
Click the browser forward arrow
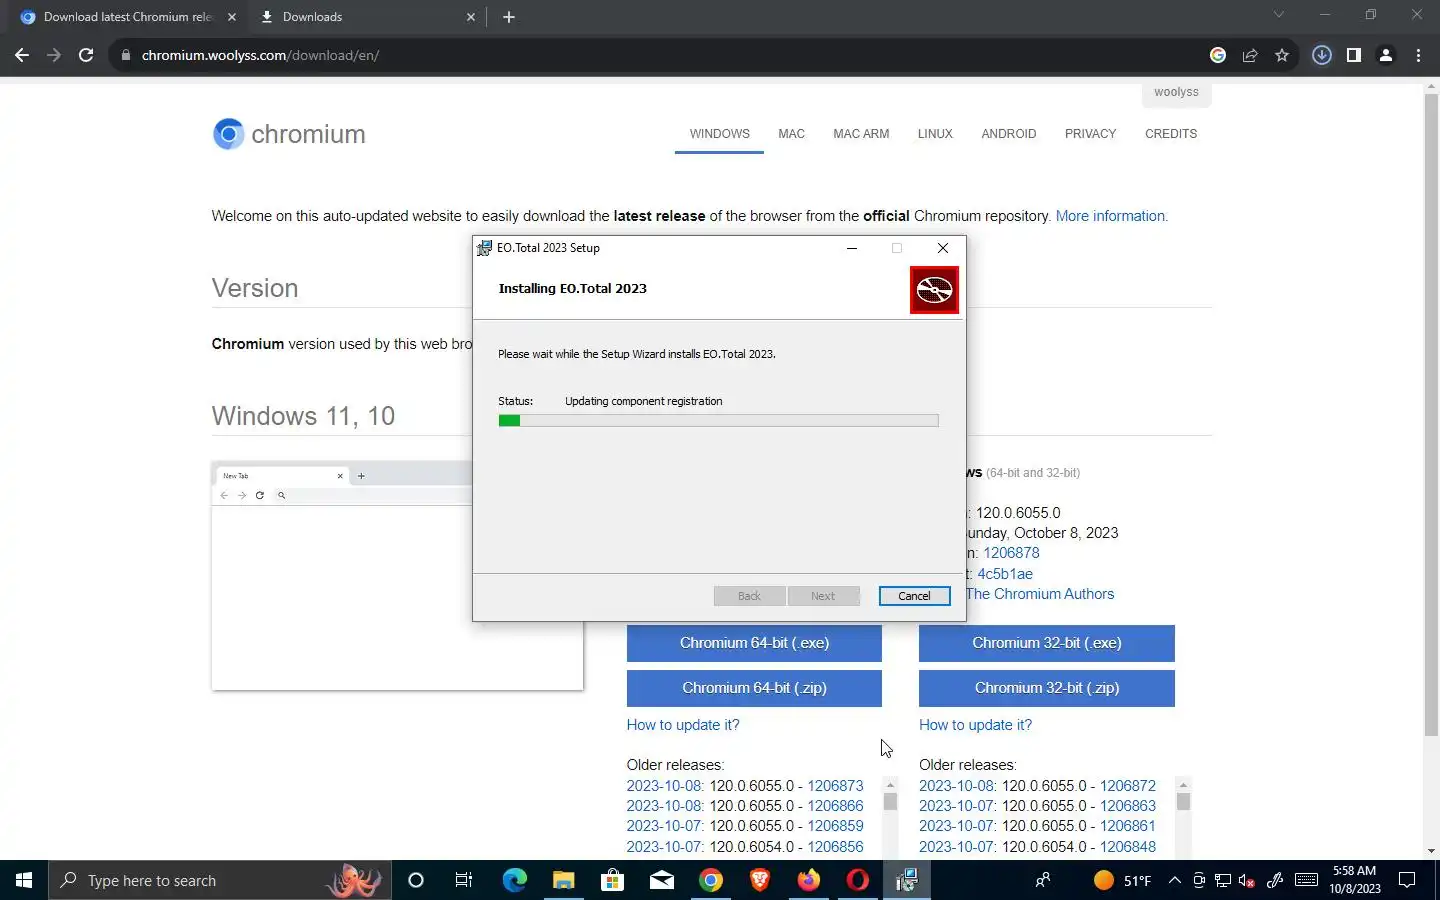tap(54, 55)
